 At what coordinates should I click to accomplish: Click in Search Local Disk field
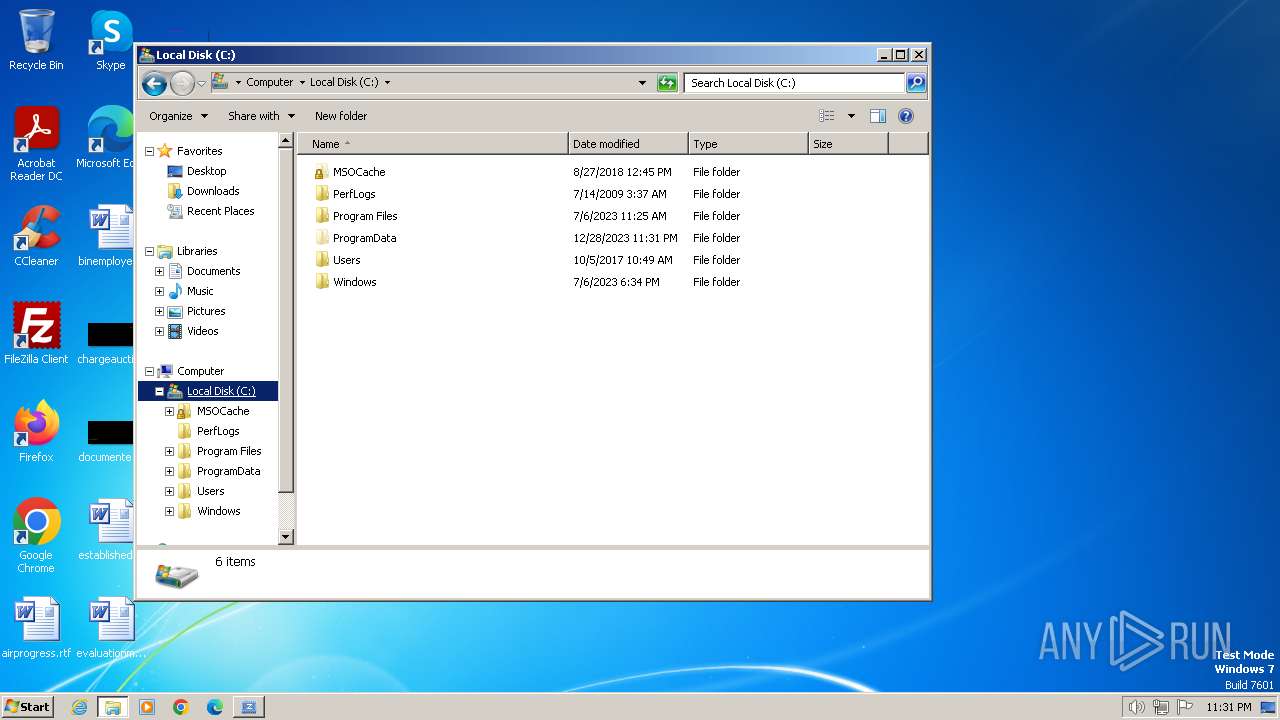(x=794, y=83)
